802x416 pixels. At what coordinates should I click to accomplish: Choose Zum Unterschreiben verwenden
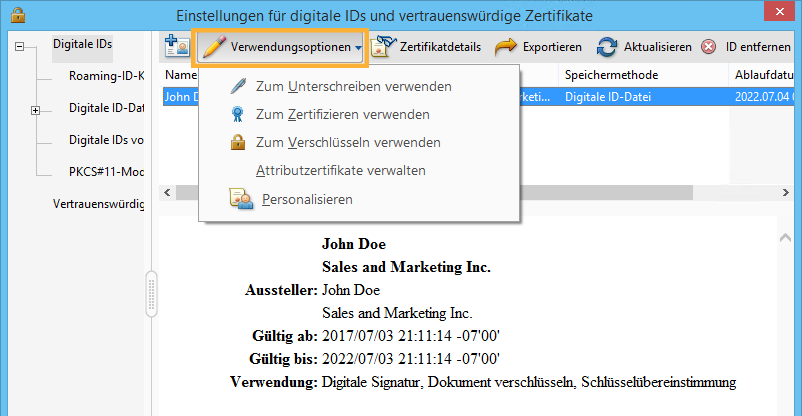pos(353,87)
